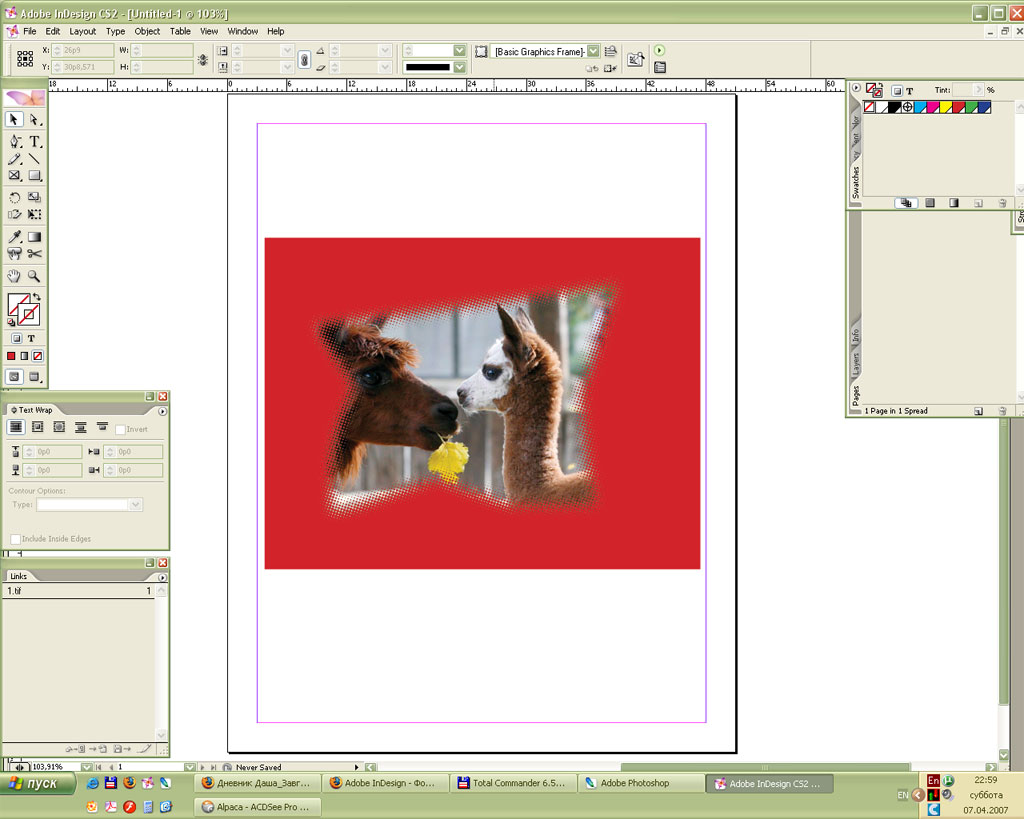Click the Alpaca ACDSee Pro taskbar button
Viewport: 1024px width, 819px height.
(257, 807)
